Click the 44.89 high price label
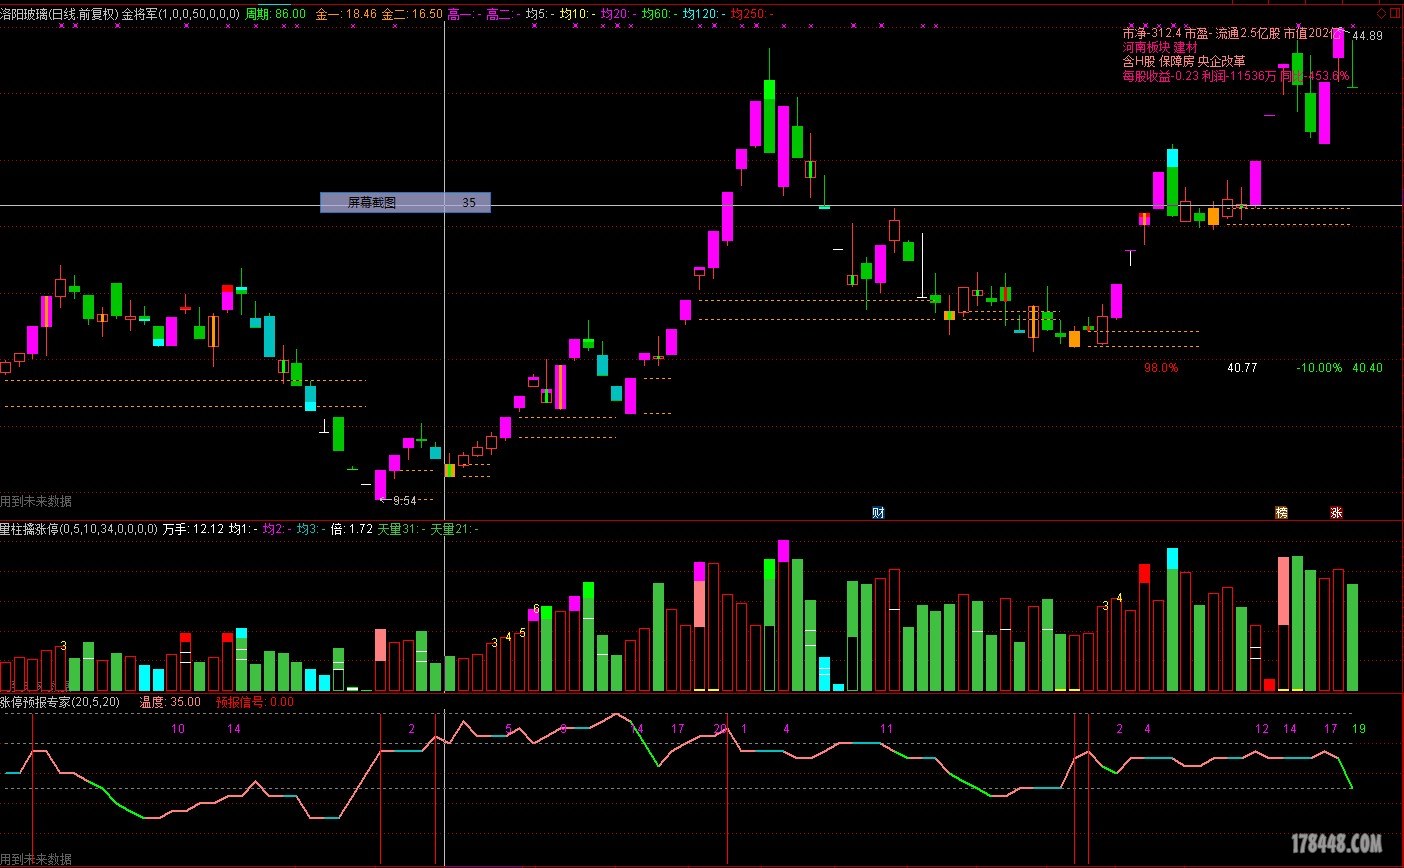 1368,36
